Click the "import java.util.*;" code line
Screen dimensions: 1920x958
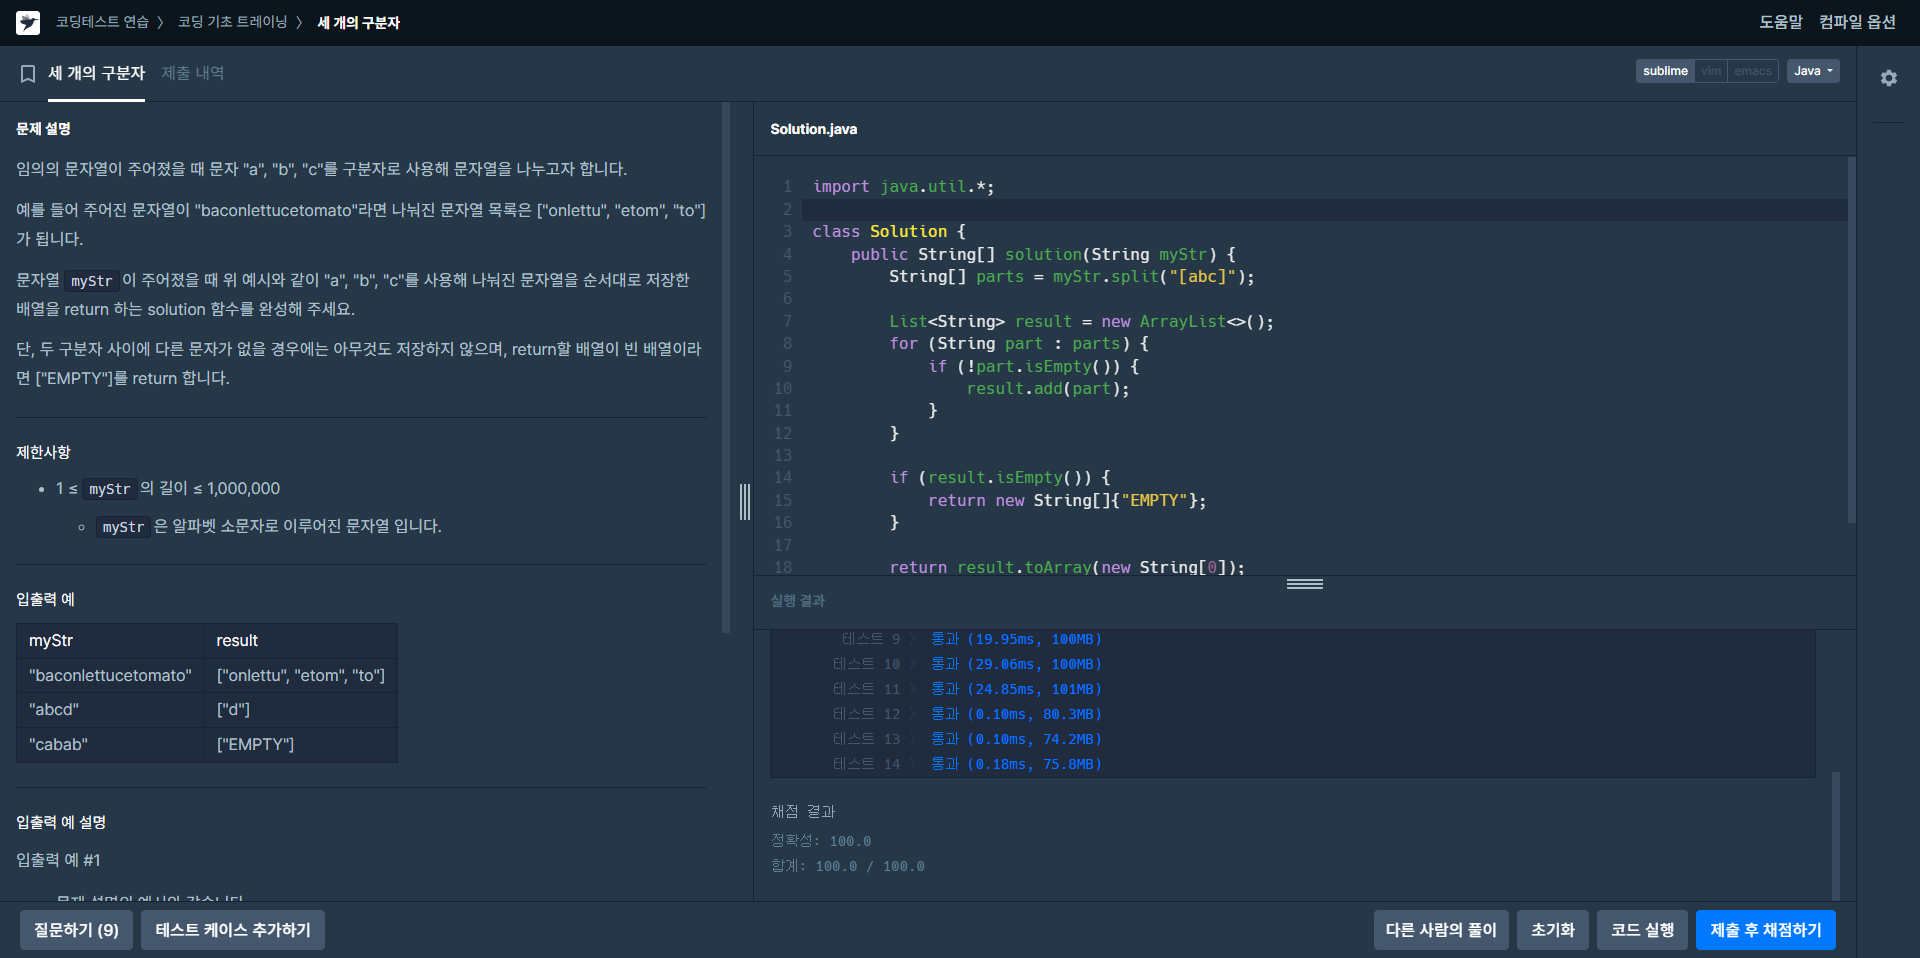[903, 186]
